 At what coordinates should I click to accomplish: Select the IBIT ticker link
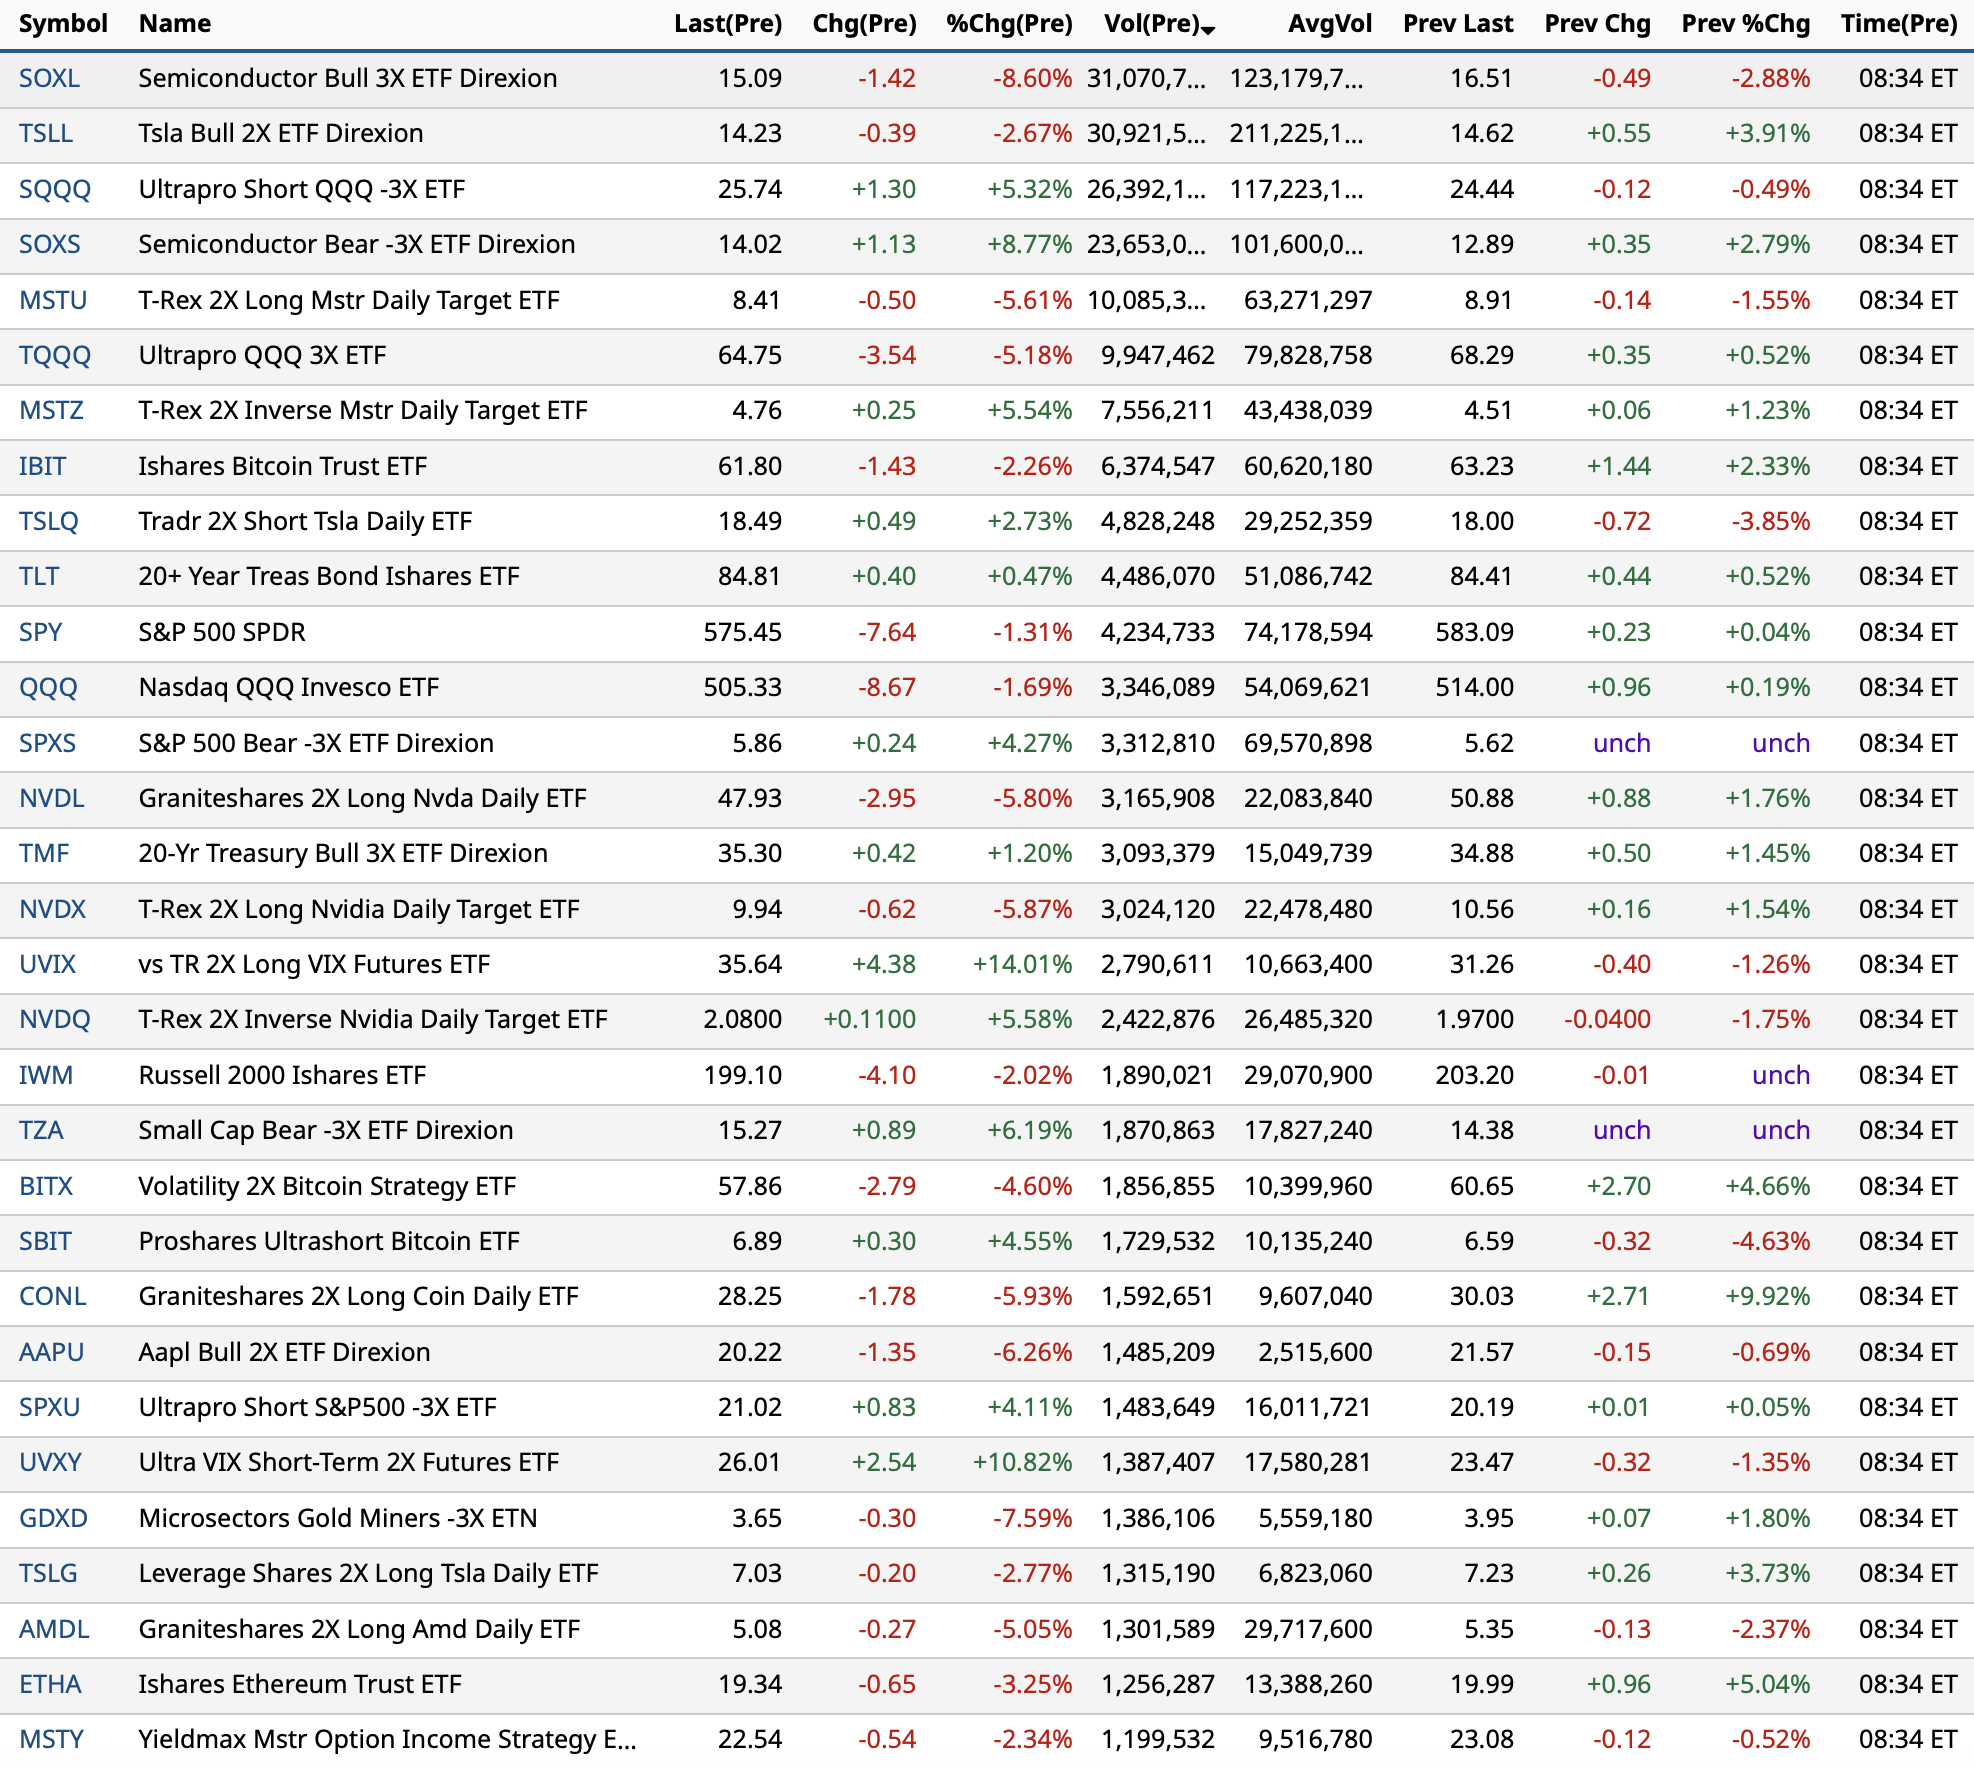click(42, 466)
